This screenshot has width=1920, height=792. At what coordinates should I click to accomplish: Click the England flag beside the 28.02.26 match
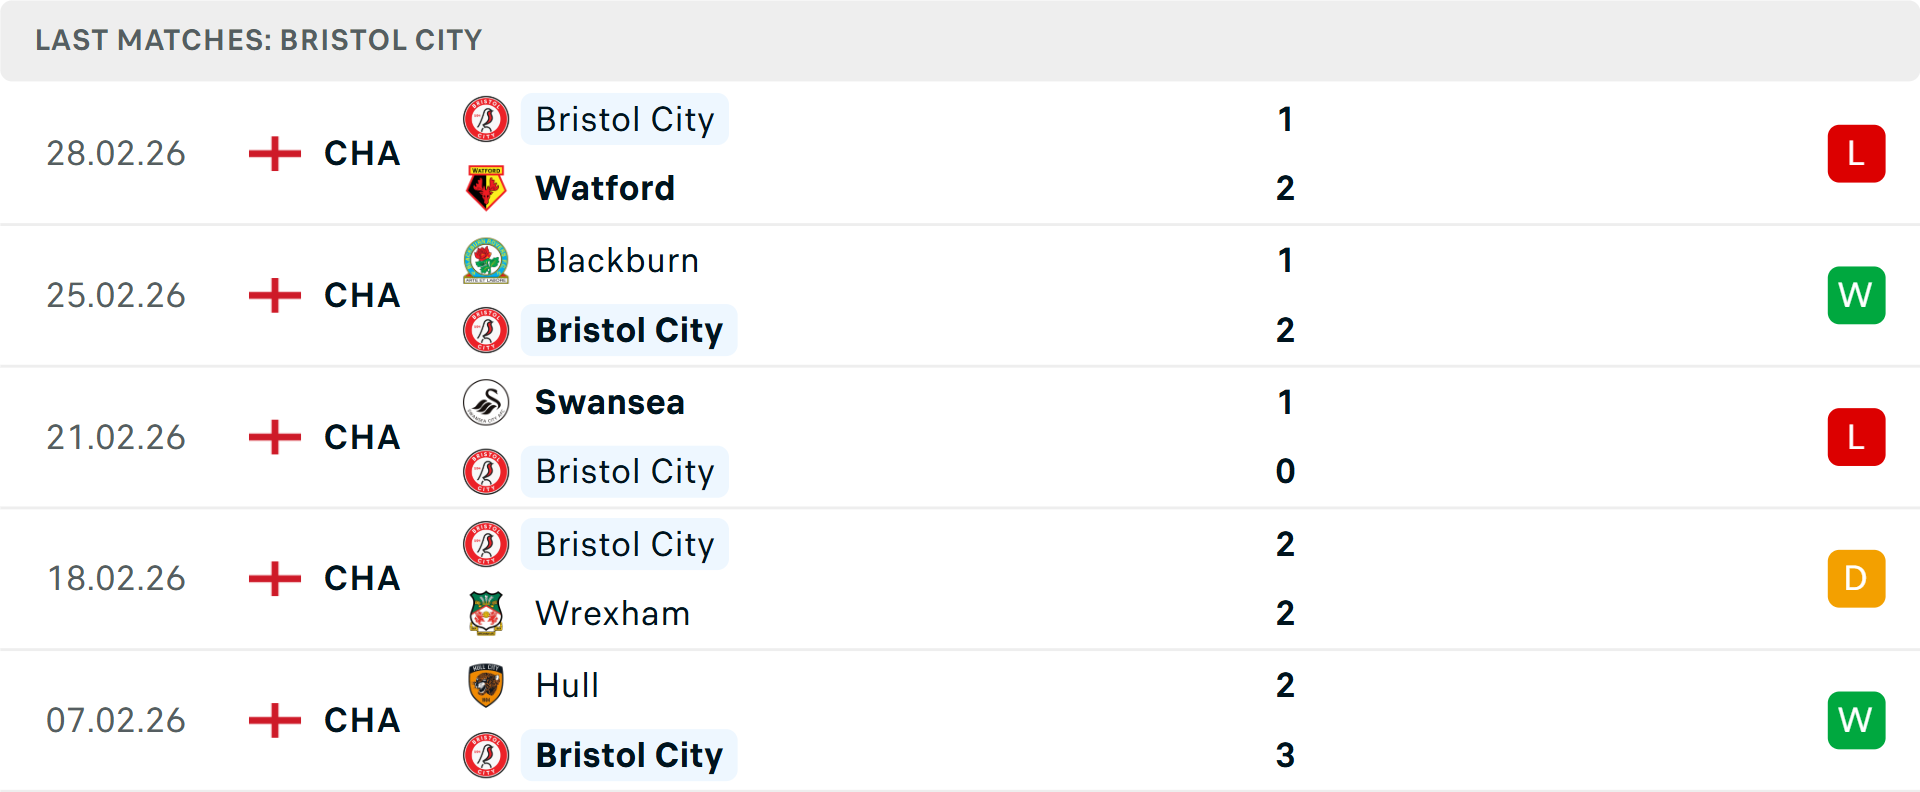click(272, 153)
